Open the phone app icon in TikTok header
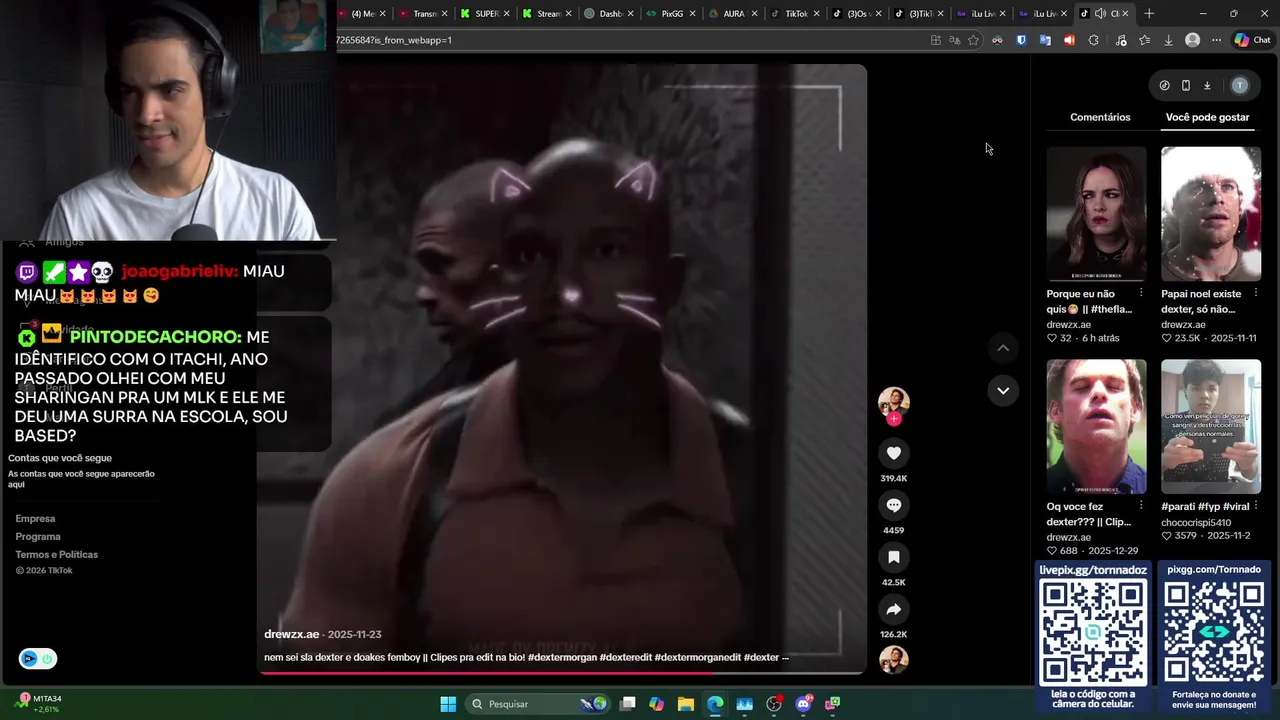The height and width of the screenshot is (720, 1280). 1186,85
